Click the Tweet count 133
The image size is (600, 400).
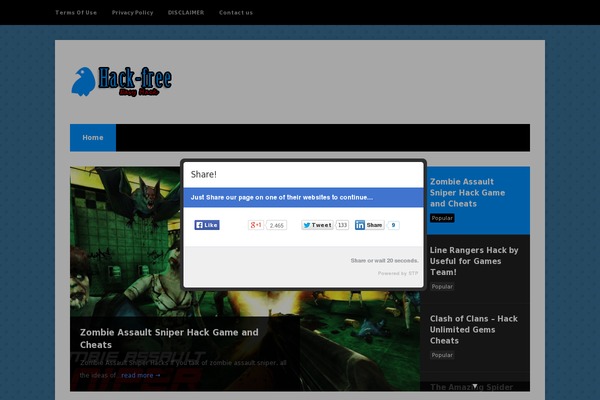(x=342, y=225)
